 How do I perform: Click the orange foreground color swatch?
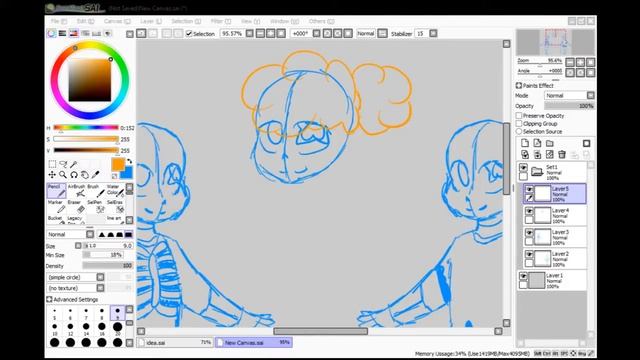click(118, 164)
